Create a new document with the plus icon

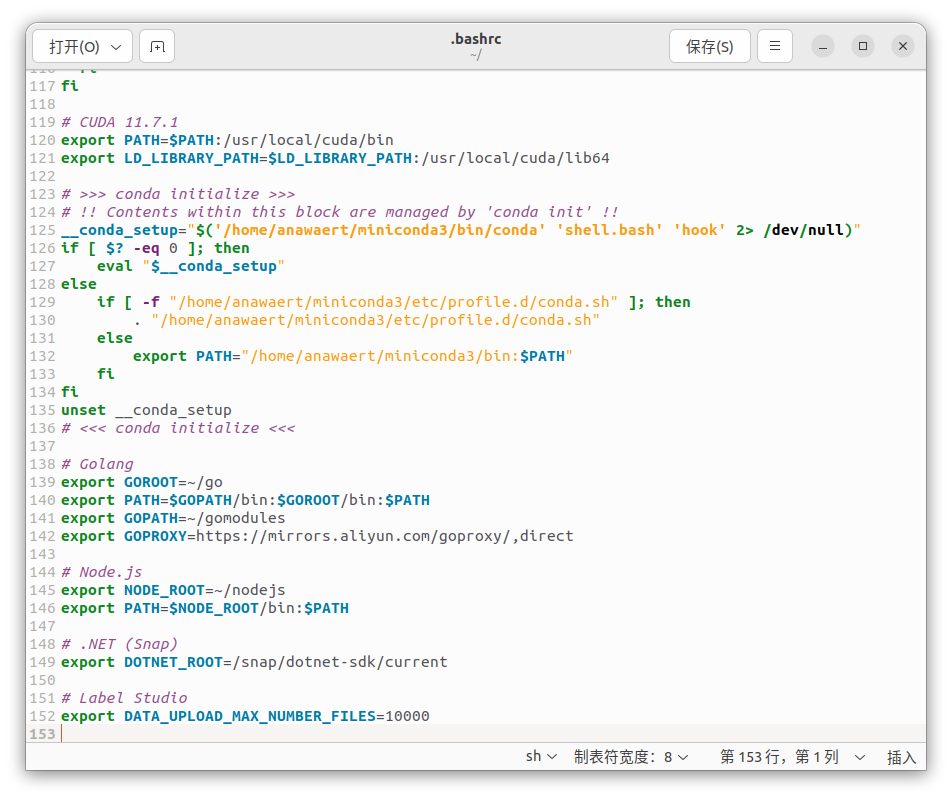[157, 46]
